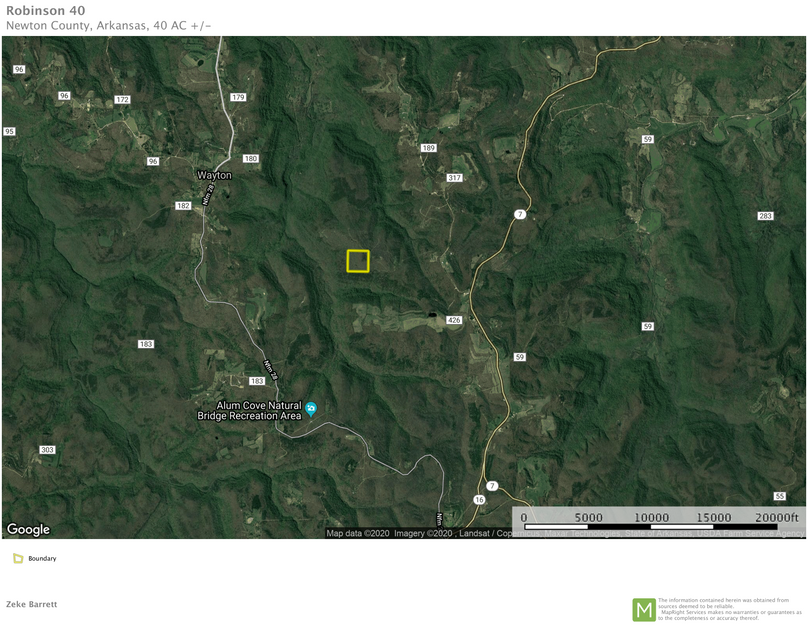Click the Google logo on the map

(28, 529)
